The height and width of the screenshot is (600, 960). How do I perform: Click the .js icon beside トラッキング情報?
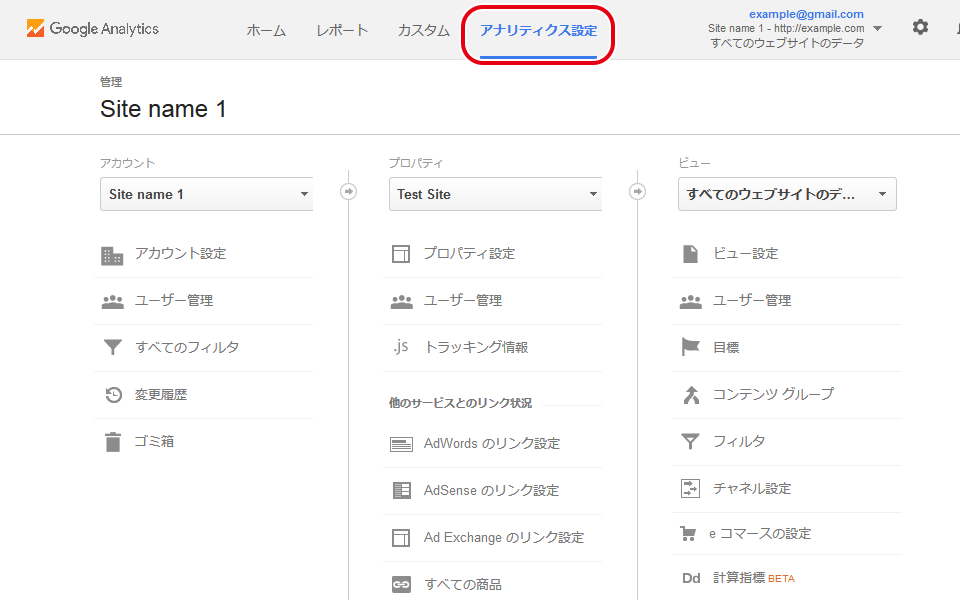(401, 347)
